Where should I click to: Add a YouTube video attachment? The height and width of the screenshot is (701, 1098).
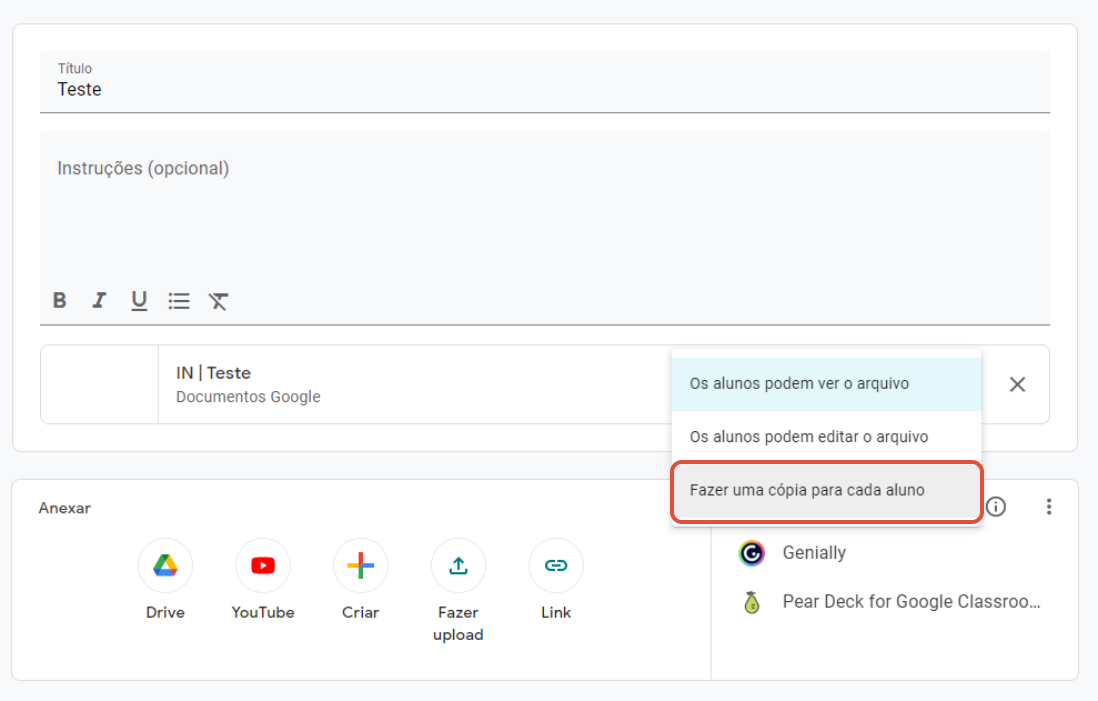262,565
